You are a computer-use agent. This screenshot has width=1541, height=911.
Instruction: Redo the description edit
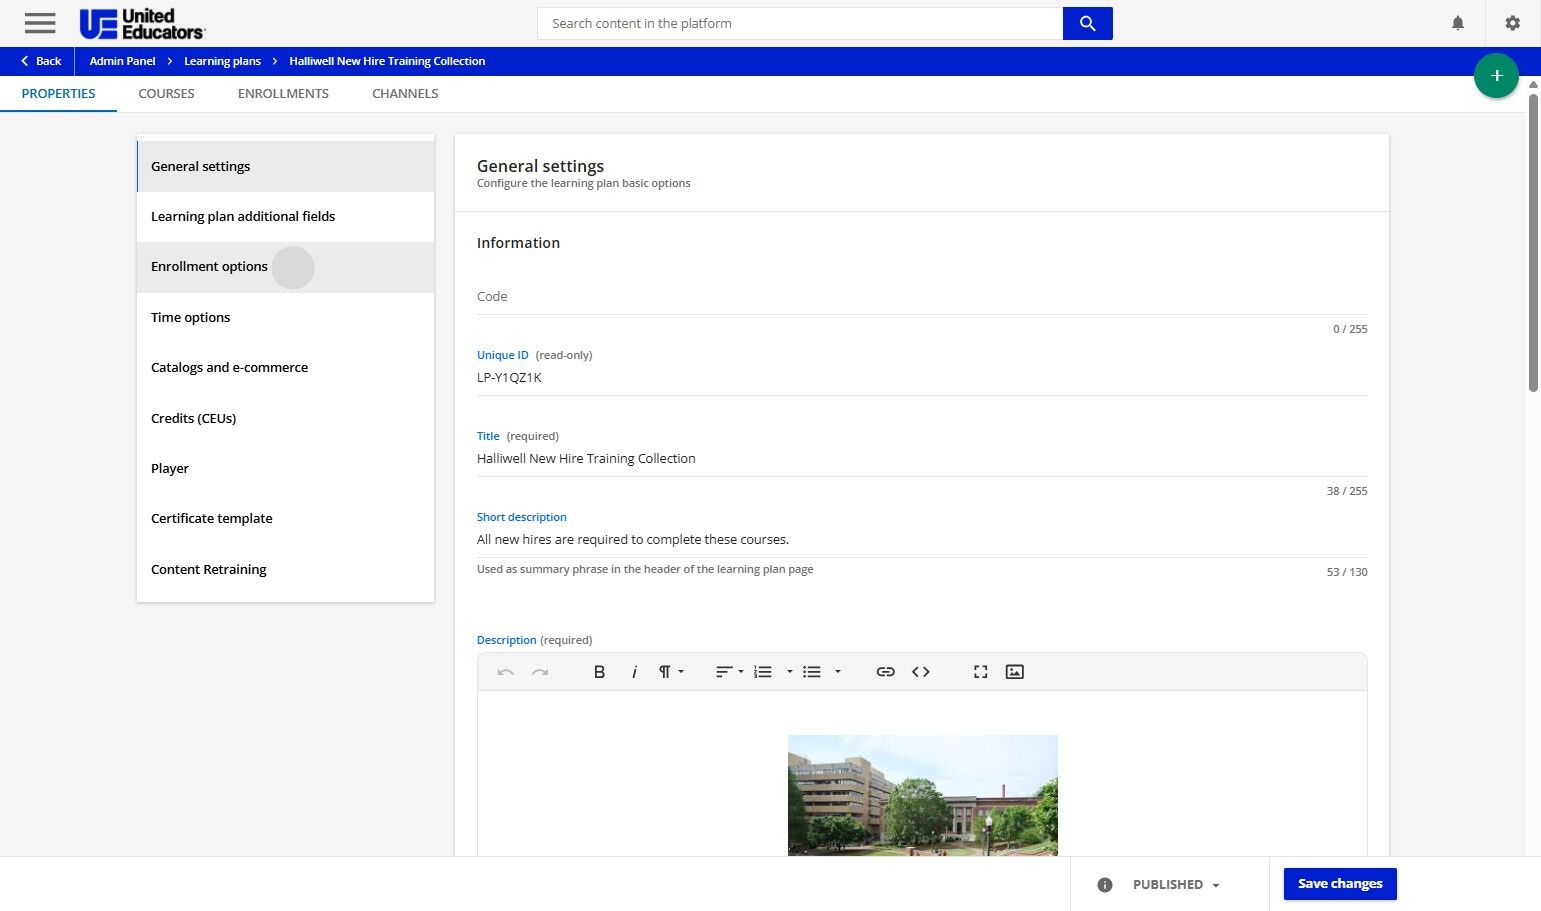[540, 672]
